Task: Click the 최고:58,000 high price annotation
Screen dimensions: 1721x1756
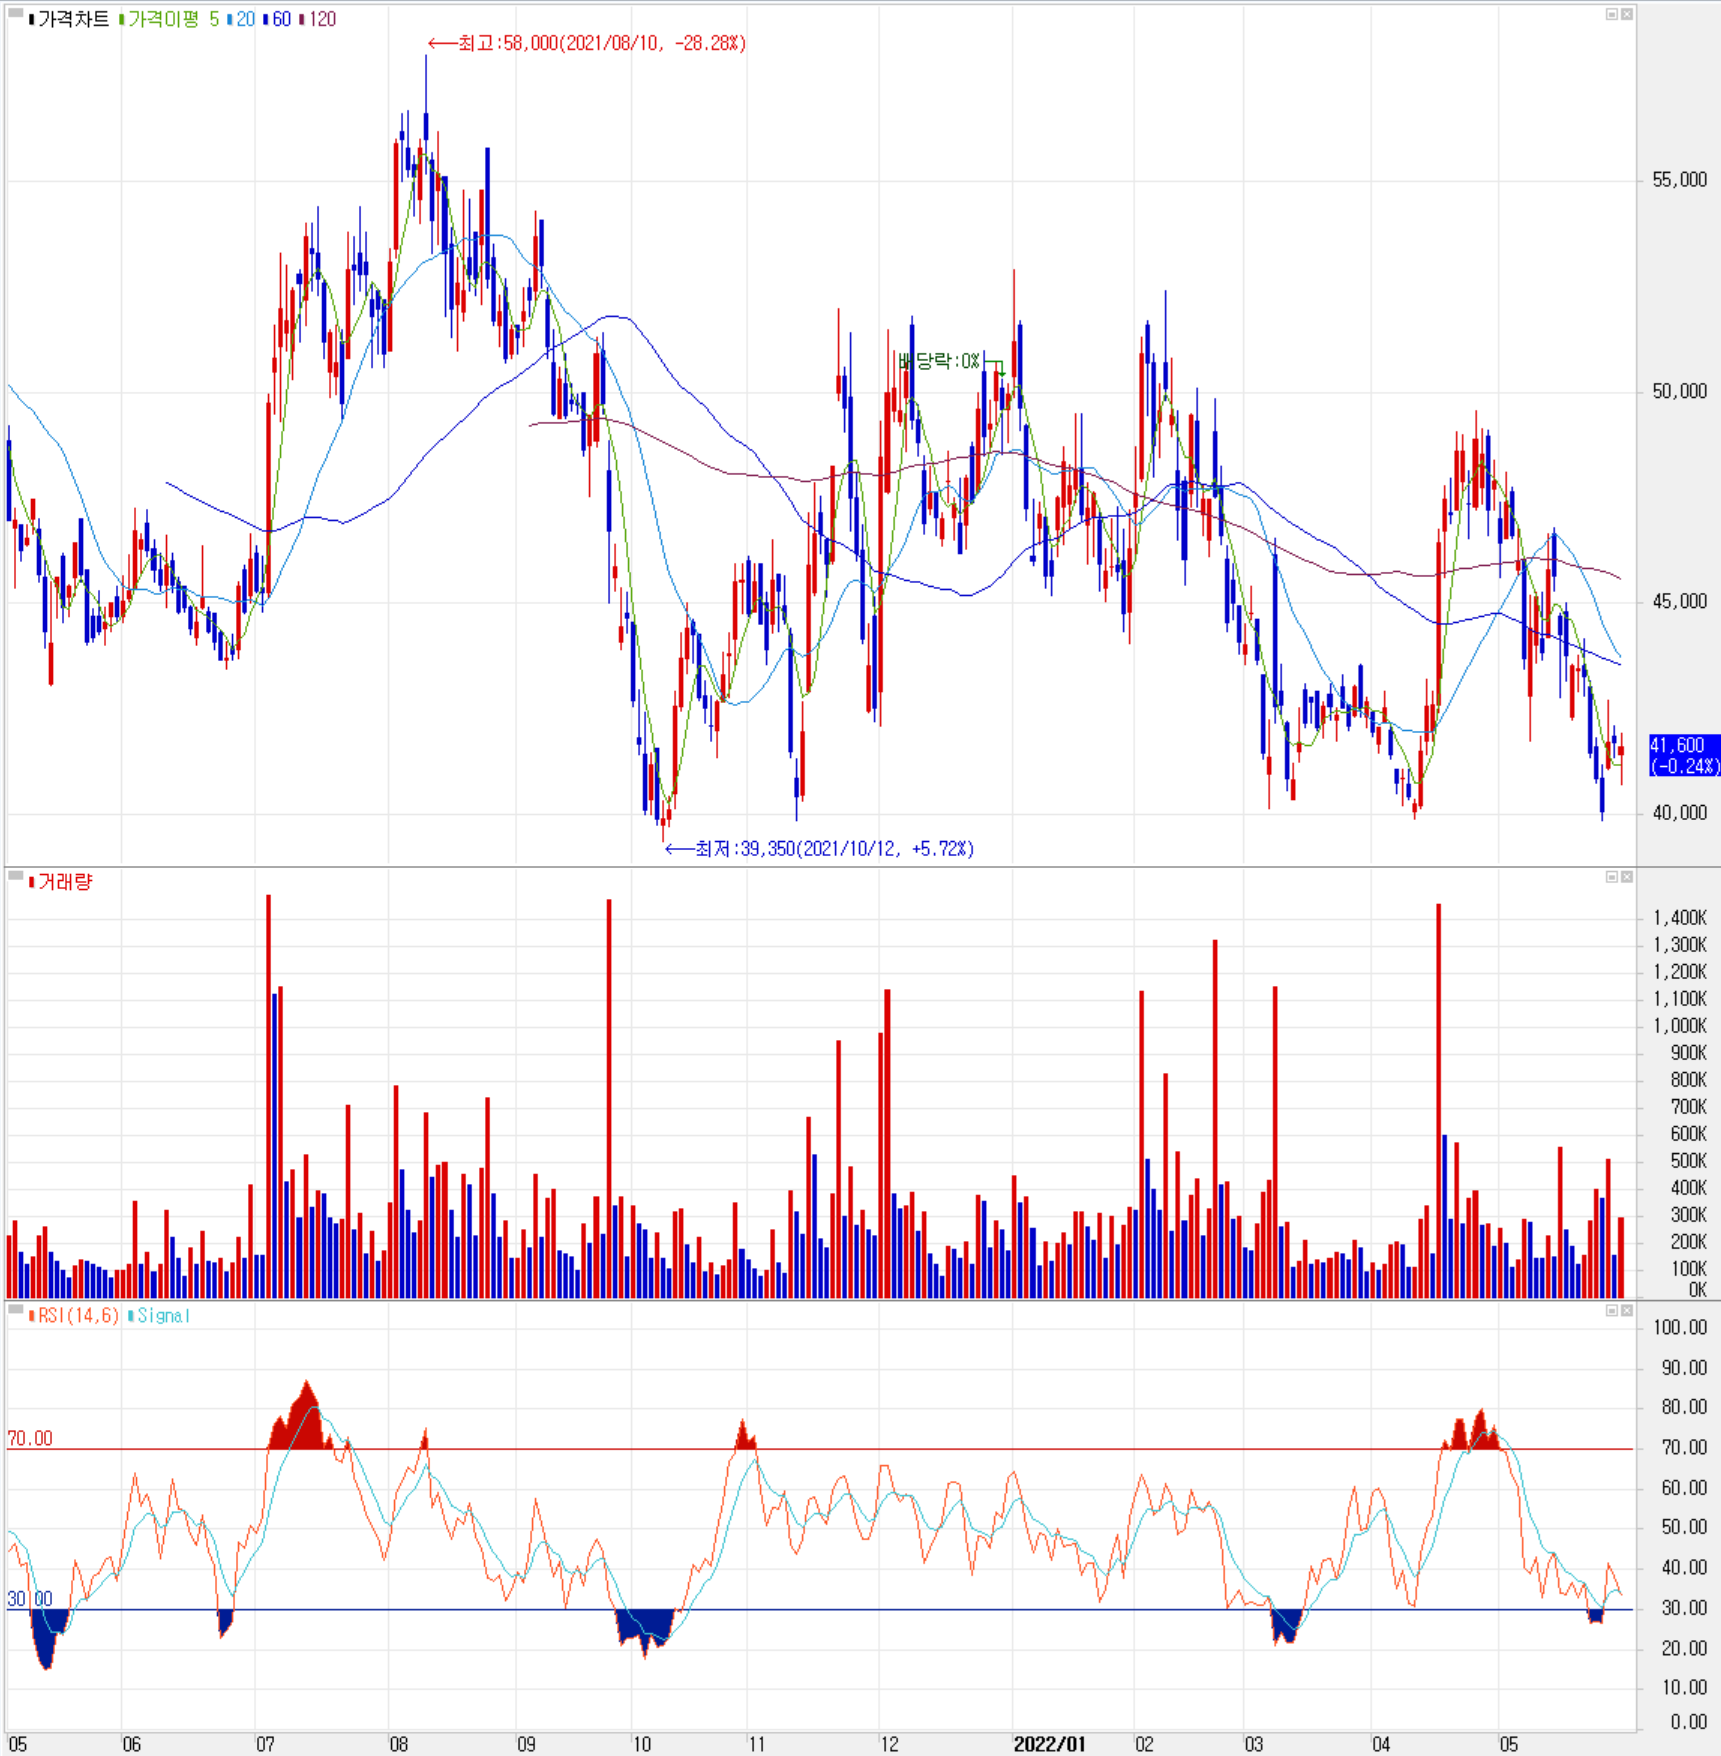Action: point(587,43)
